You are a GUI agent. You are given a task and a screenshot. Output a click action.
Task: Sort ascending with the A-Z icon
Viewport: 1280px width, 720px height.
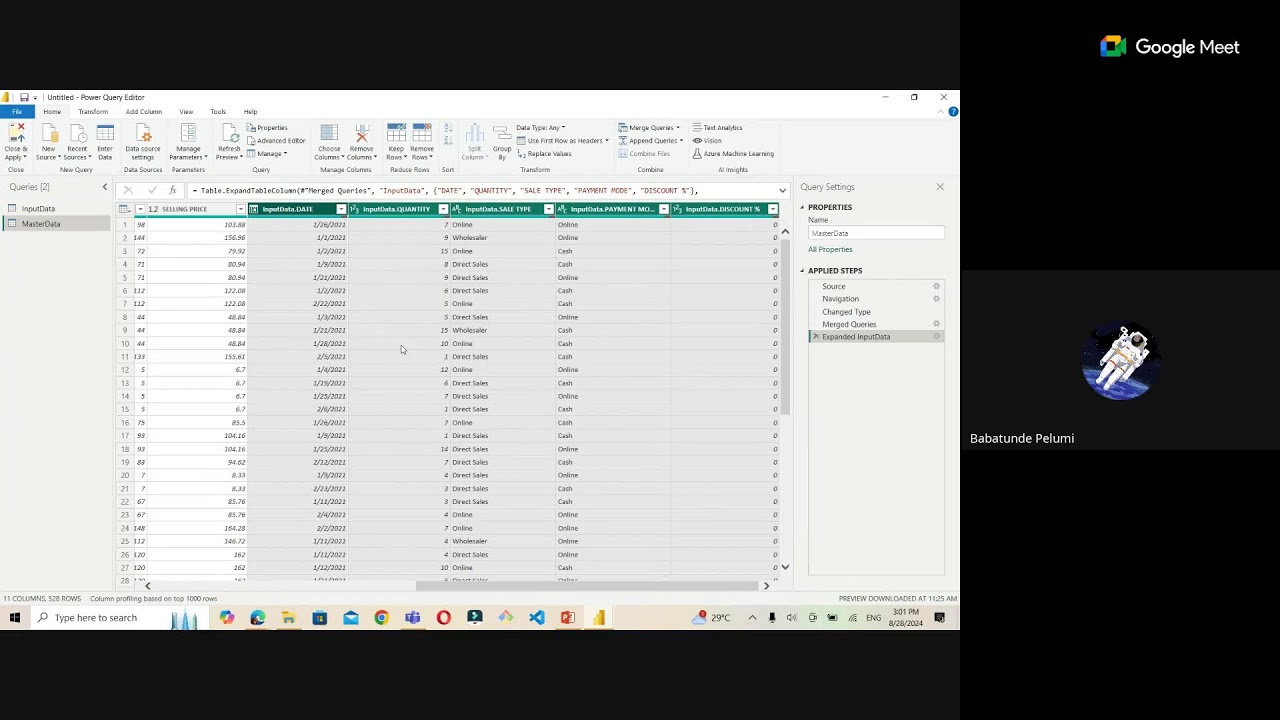click(x=447, y=129)
